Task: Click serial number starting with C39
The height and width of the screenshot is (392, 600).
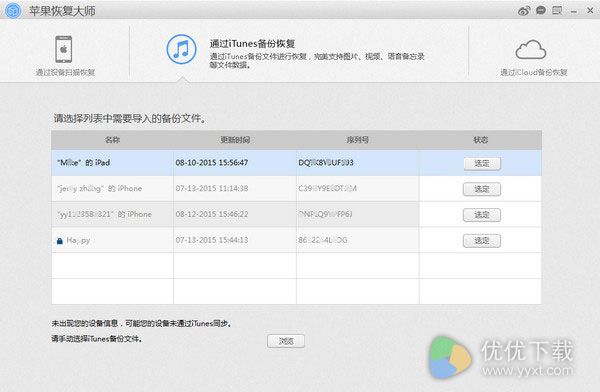Action: 327,188
